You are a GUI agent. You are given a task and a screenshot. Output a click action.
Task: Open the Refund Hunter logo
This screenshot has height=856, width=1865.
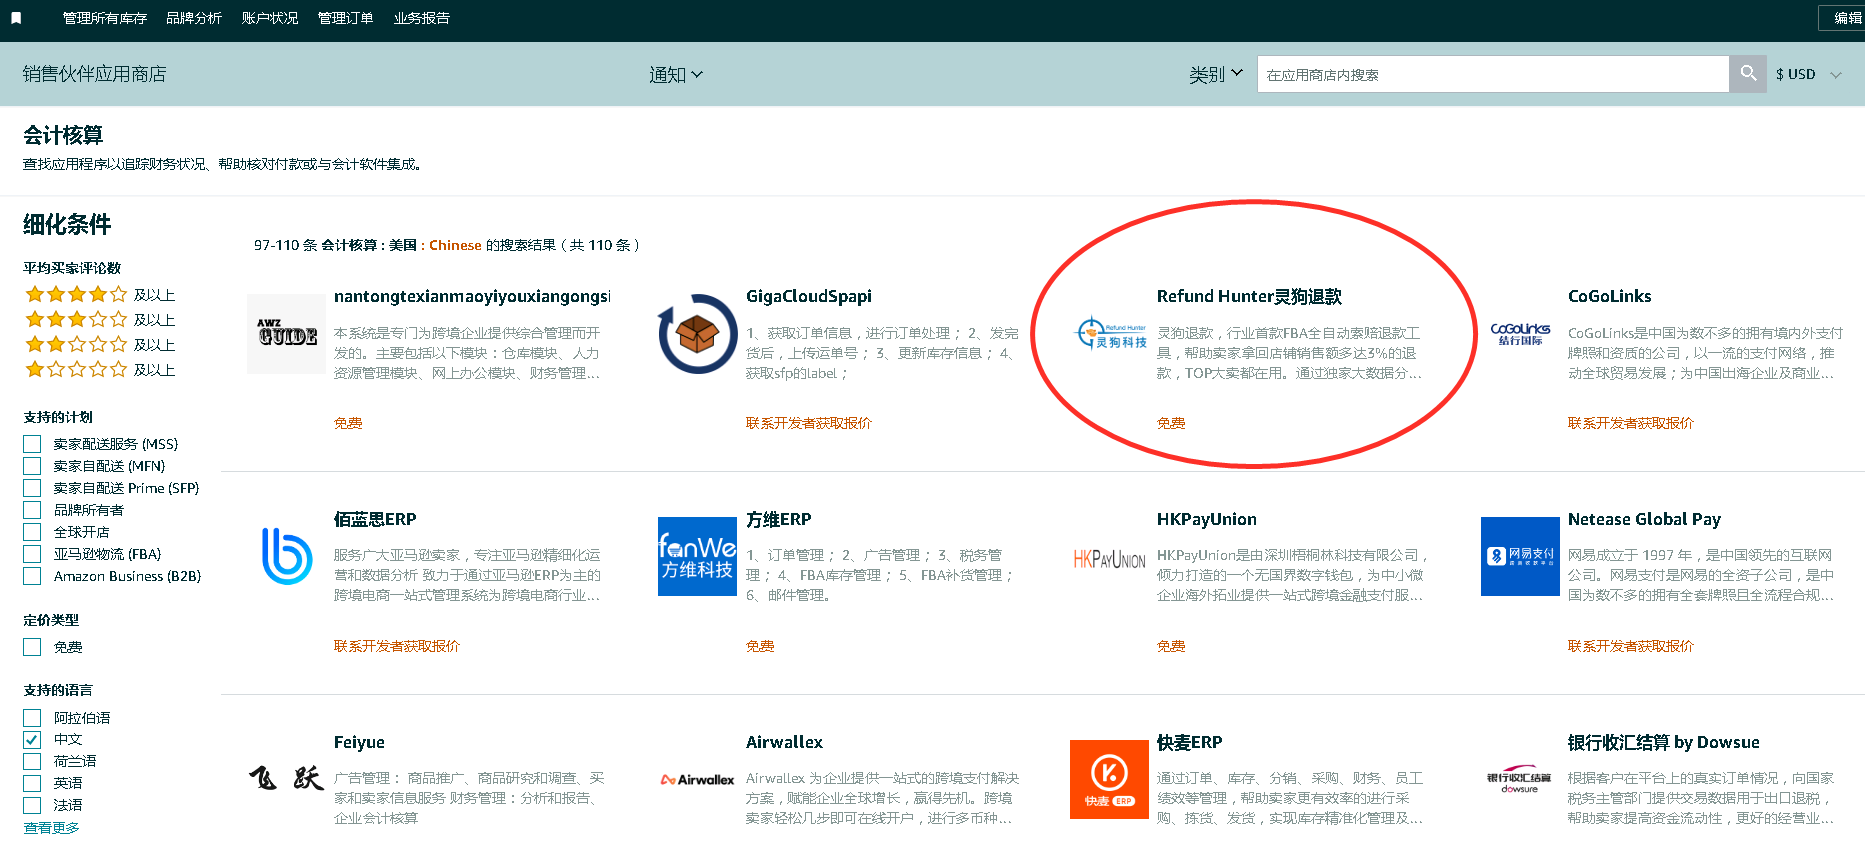click(1110, 334)
